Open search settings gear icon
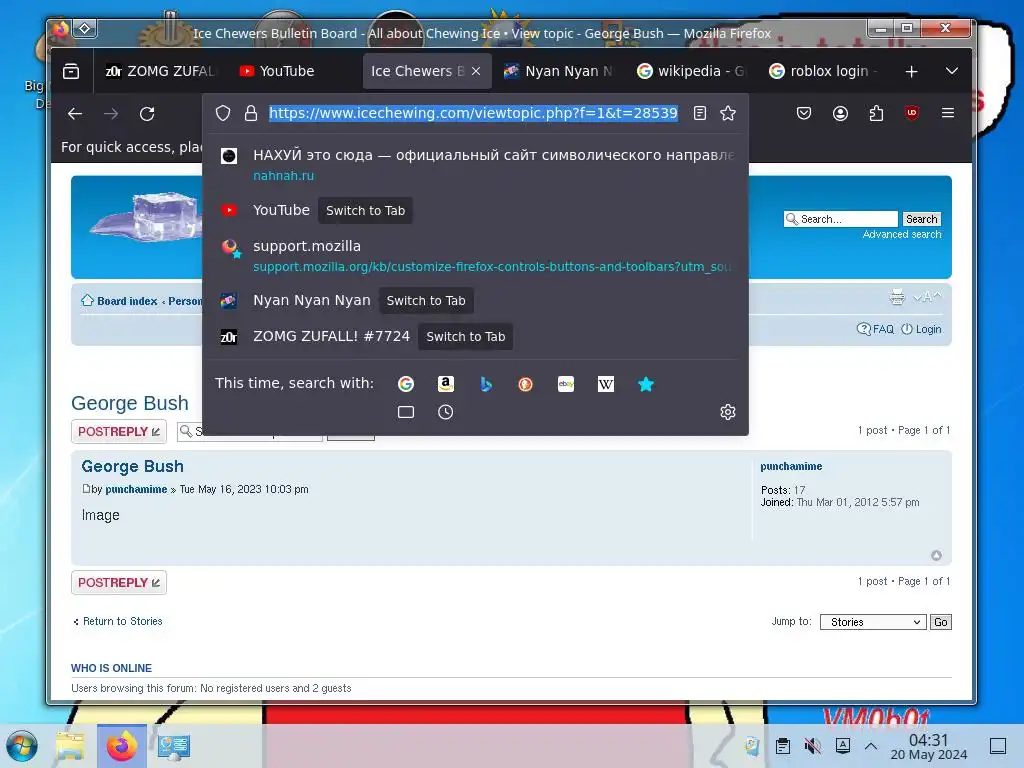The height and width of the screenshot is (768, 1024). (x=728, y=412)
